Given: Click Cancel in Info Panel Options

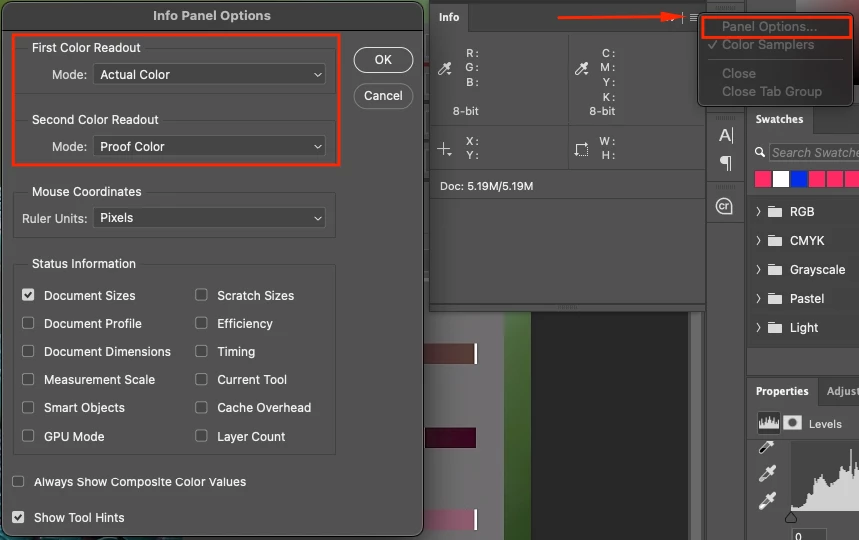Looking at the screenshot, I should pos(383,96).
